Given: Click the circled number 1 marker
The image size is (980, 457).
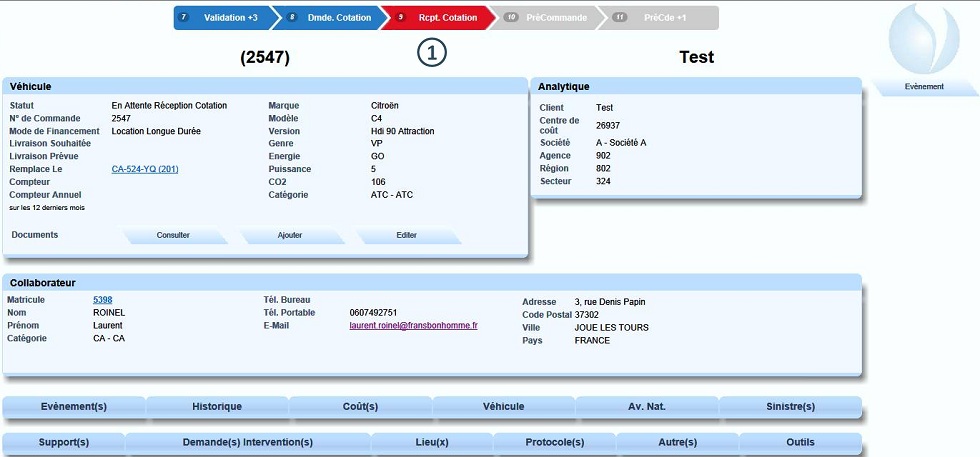Looking at the screenshot, I should (x=431, y=55).
